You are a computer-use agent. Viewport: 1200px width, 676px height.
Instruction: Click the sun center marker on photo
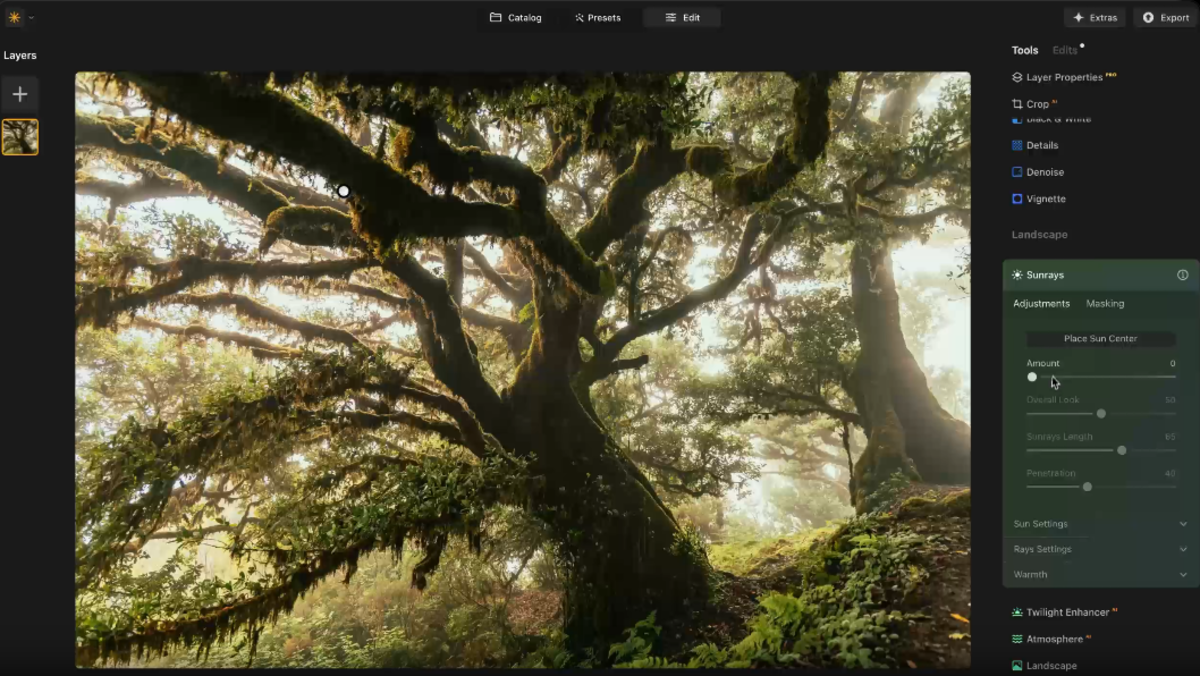click(x=343, y=191)
